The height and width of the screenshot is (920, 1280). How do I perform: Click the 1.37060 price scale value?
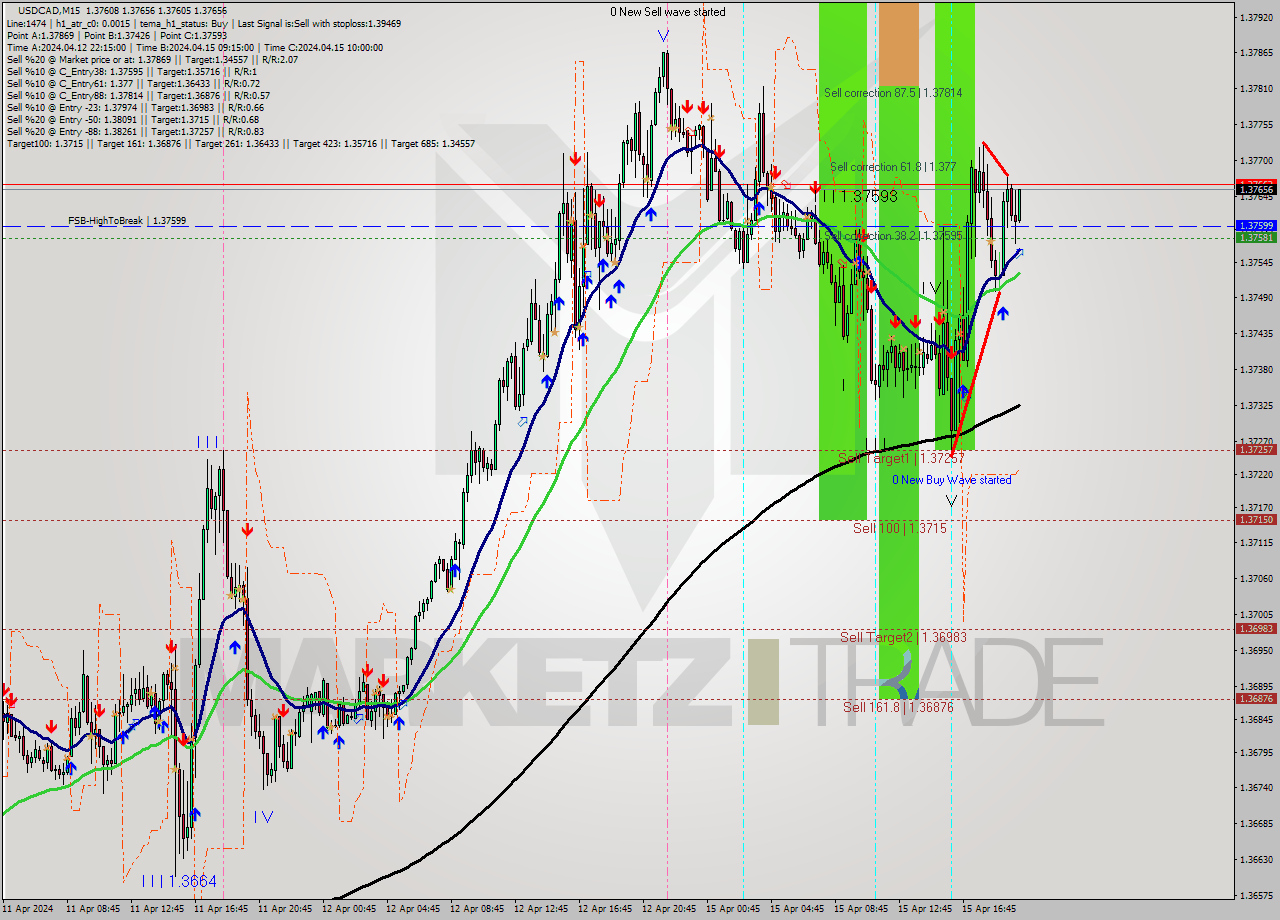click(1256, 579)
